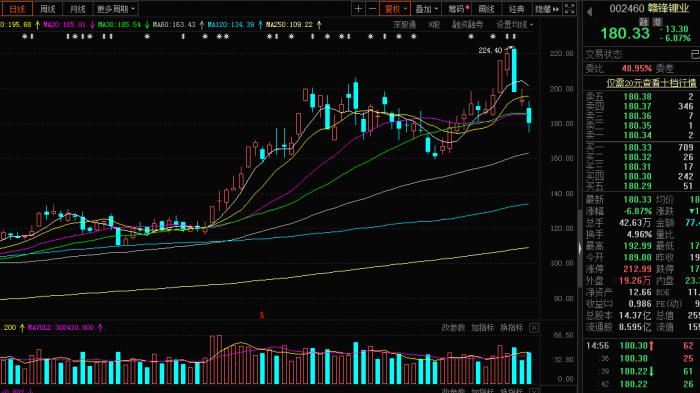Click the 融资融券 margin trading label
The width and height of the screenshot is (700, 393).
tap(467, 25)
